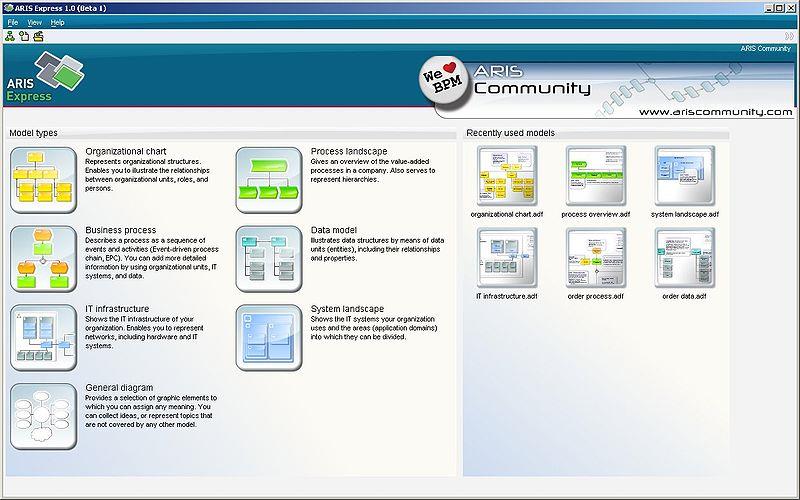This screenshot has width=800, height=500.
Task: Open the File menu
Action: [13, 22]
